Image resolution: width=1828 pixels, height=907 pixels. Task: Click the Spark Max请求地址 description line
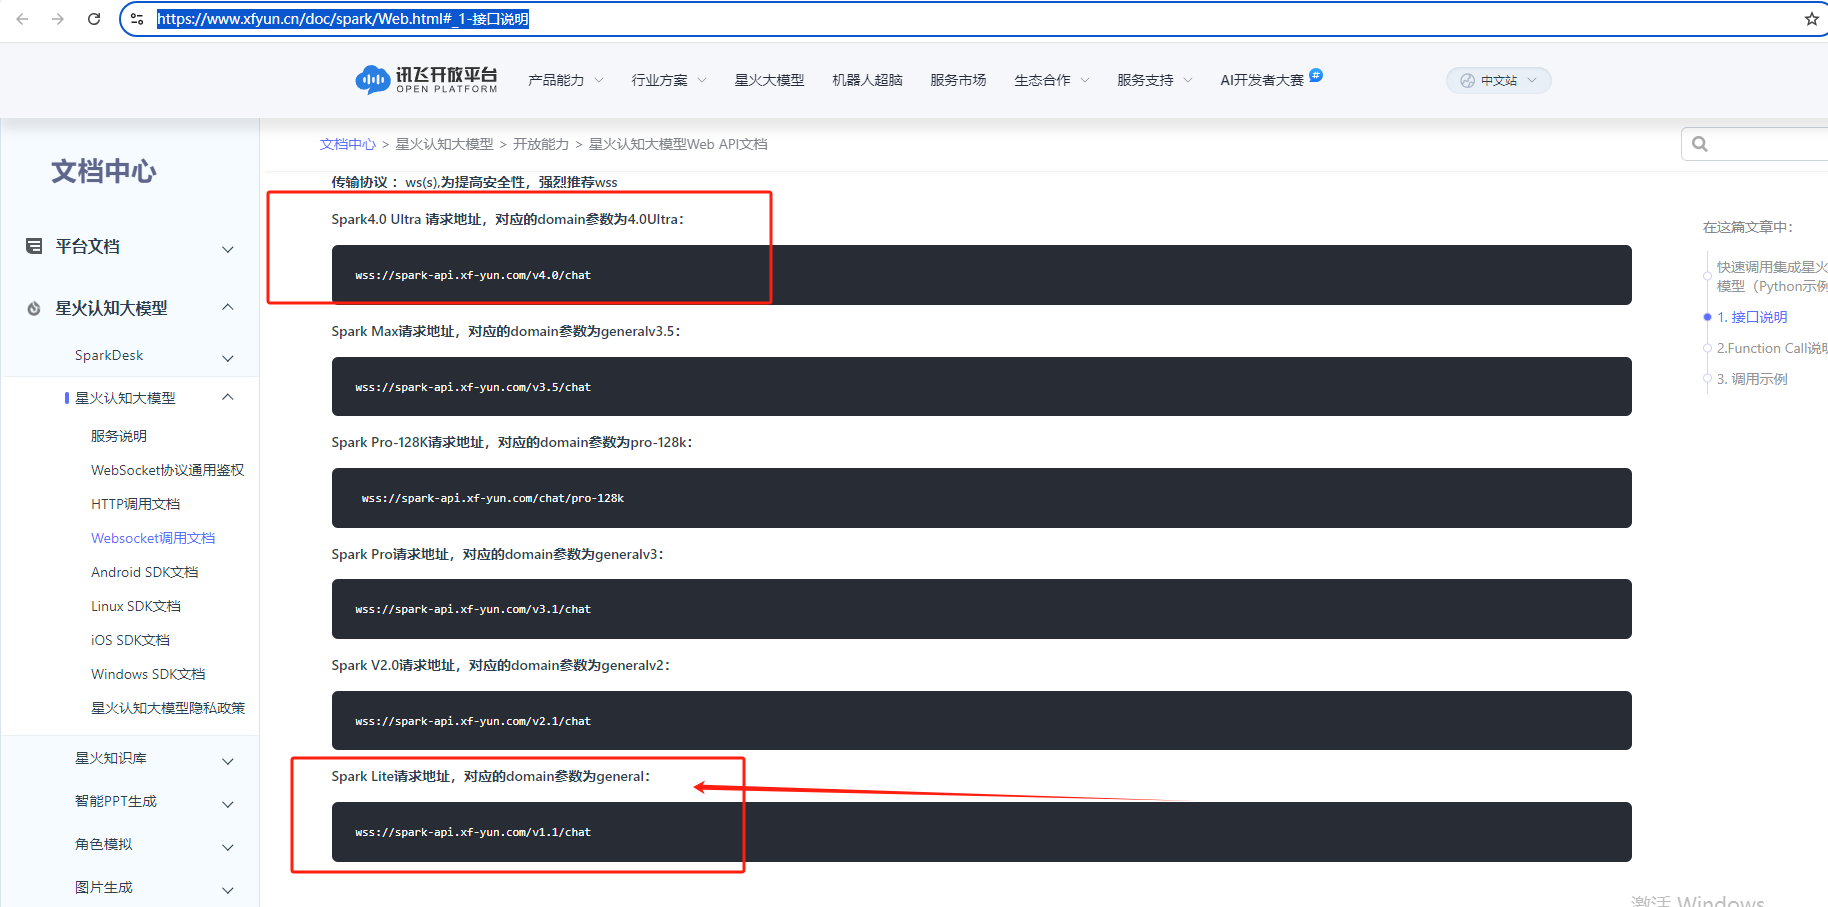coord(506,331)
